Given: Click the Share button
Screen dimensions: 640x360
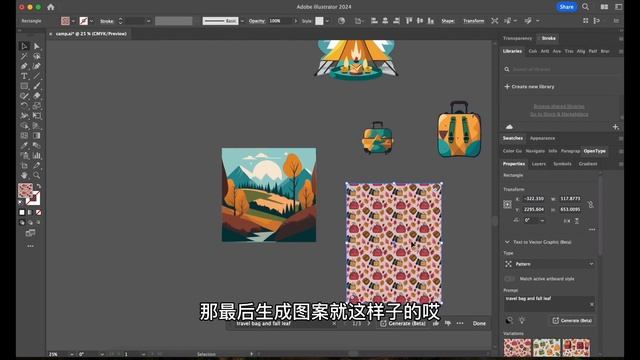Looking at the screenshot, I should click(567, 7).
